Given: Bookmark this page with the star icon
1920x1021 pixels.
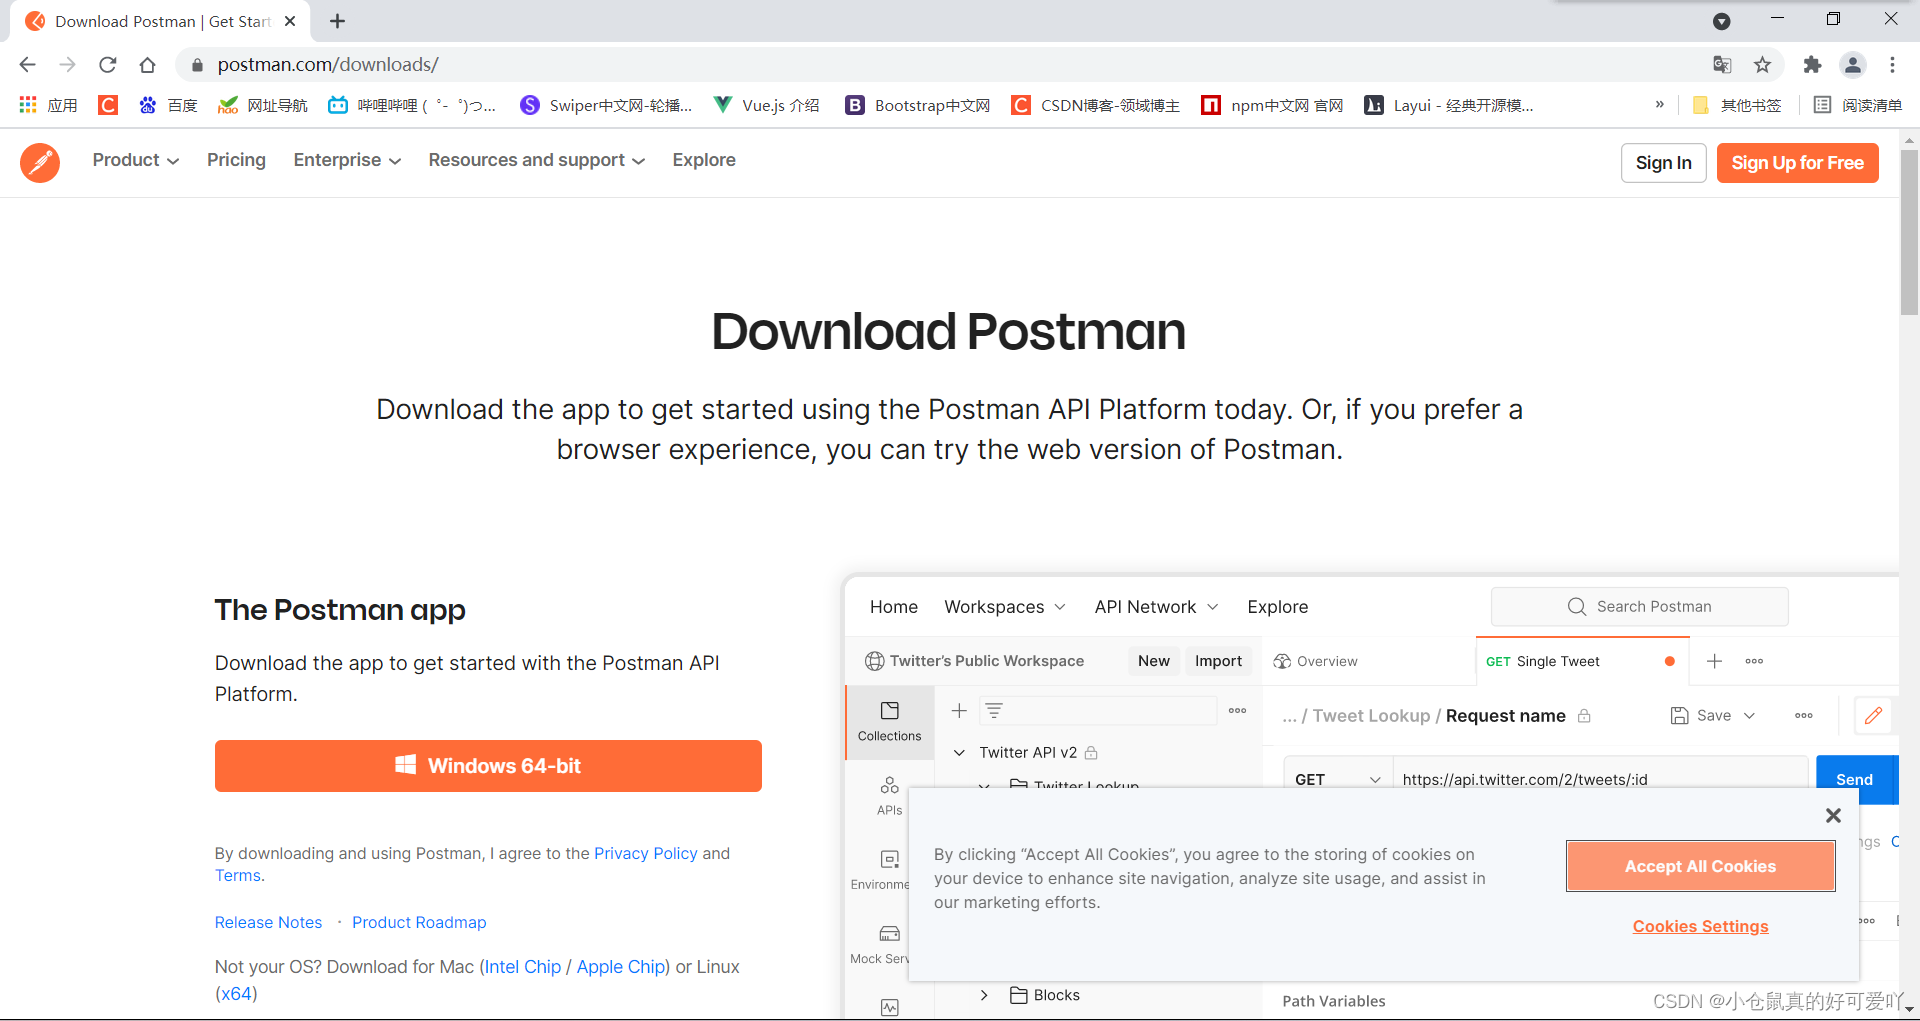Looking at the screenshot, I should [x=1763, y=65].
